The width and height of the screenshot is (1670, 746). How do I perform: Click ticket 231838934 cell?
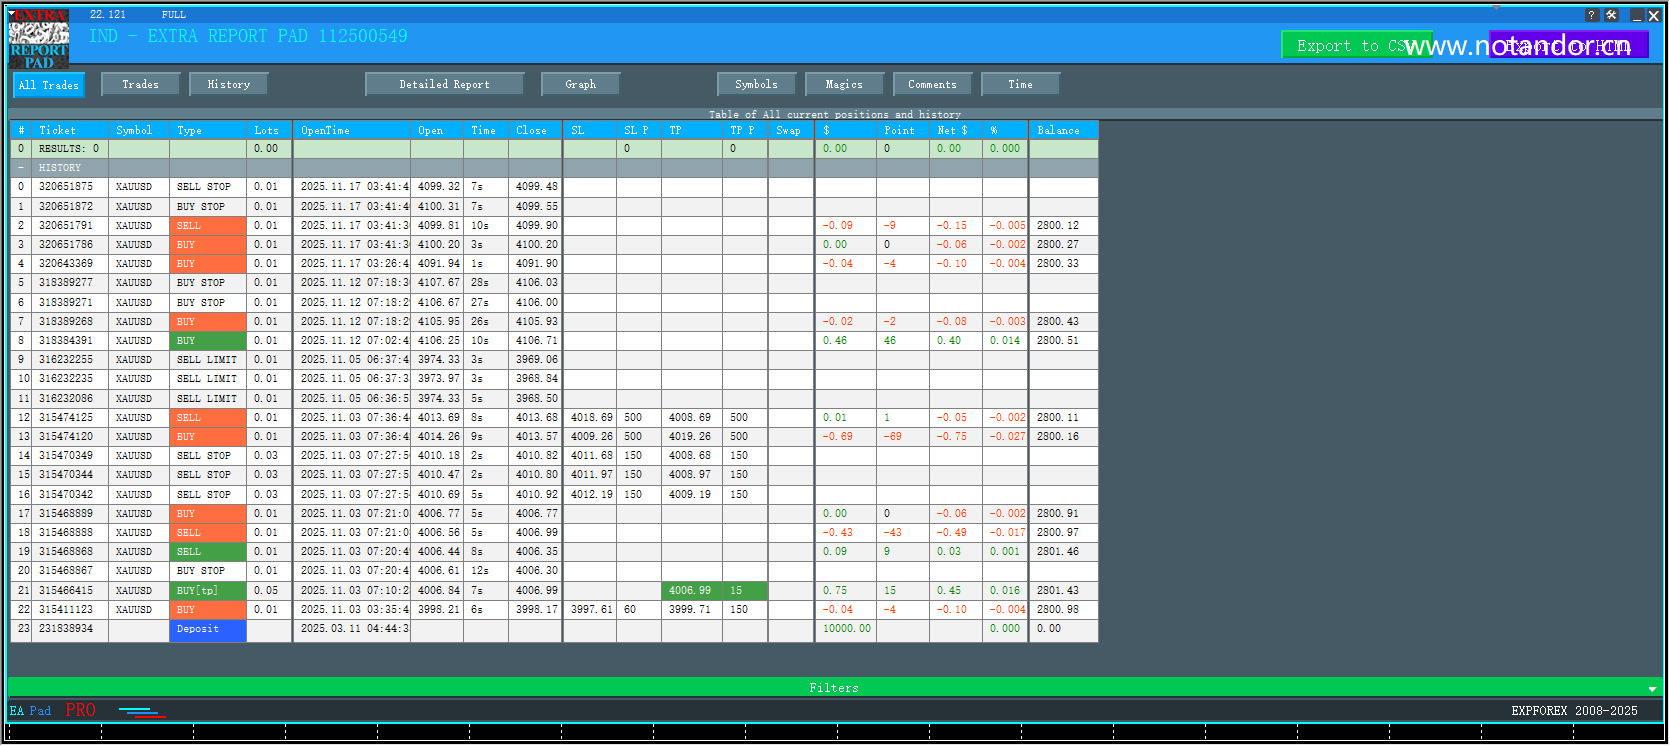tap(69, 629)
